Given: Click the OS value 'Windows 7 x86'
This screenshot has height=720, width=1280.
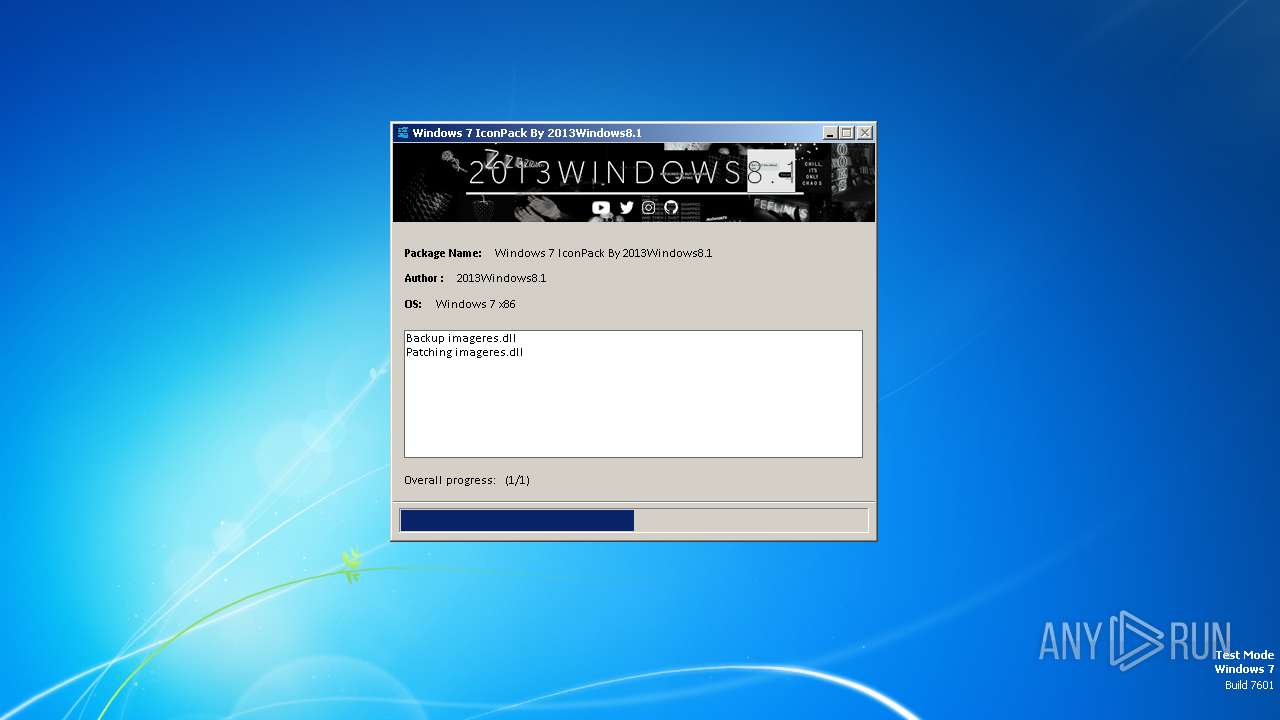Looking at the screenshot, I should [476, 304].
